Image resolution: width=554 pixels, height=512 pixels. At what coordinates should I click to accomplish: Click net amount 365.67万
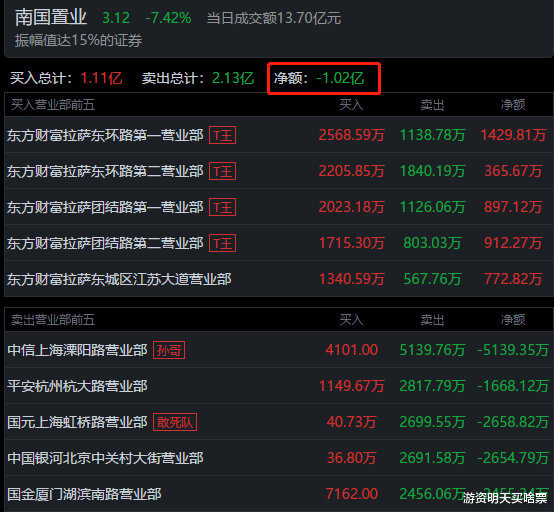pyautogui.click(x=513, y=171)
